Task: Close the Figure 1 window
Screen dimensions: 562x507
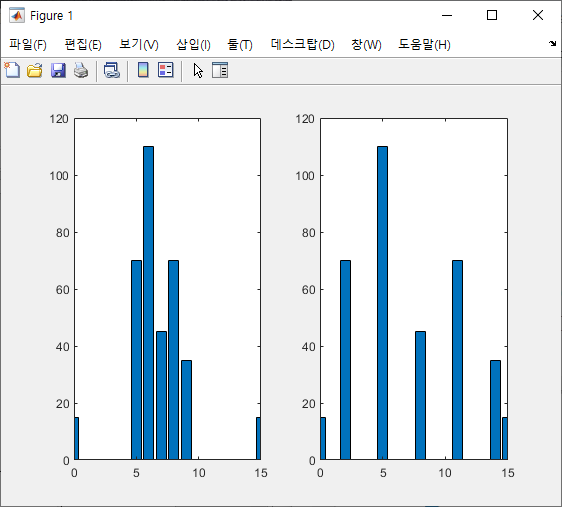Action: (x=538, y=15)
